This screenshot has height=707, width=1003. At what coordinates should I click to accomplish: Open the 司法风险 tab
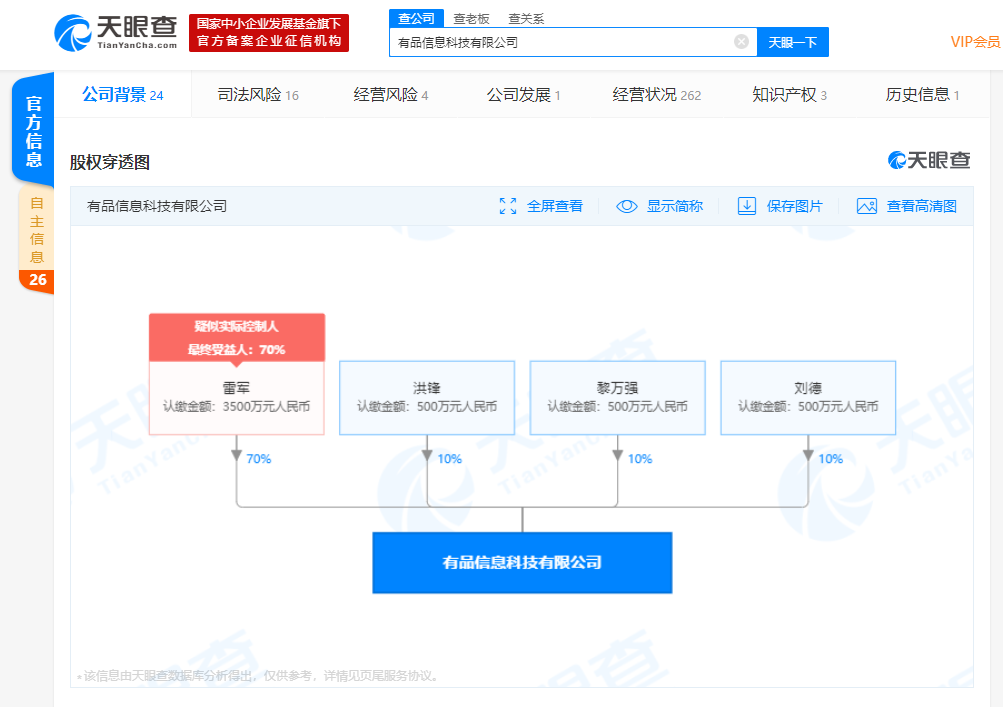tap(249, 93)
